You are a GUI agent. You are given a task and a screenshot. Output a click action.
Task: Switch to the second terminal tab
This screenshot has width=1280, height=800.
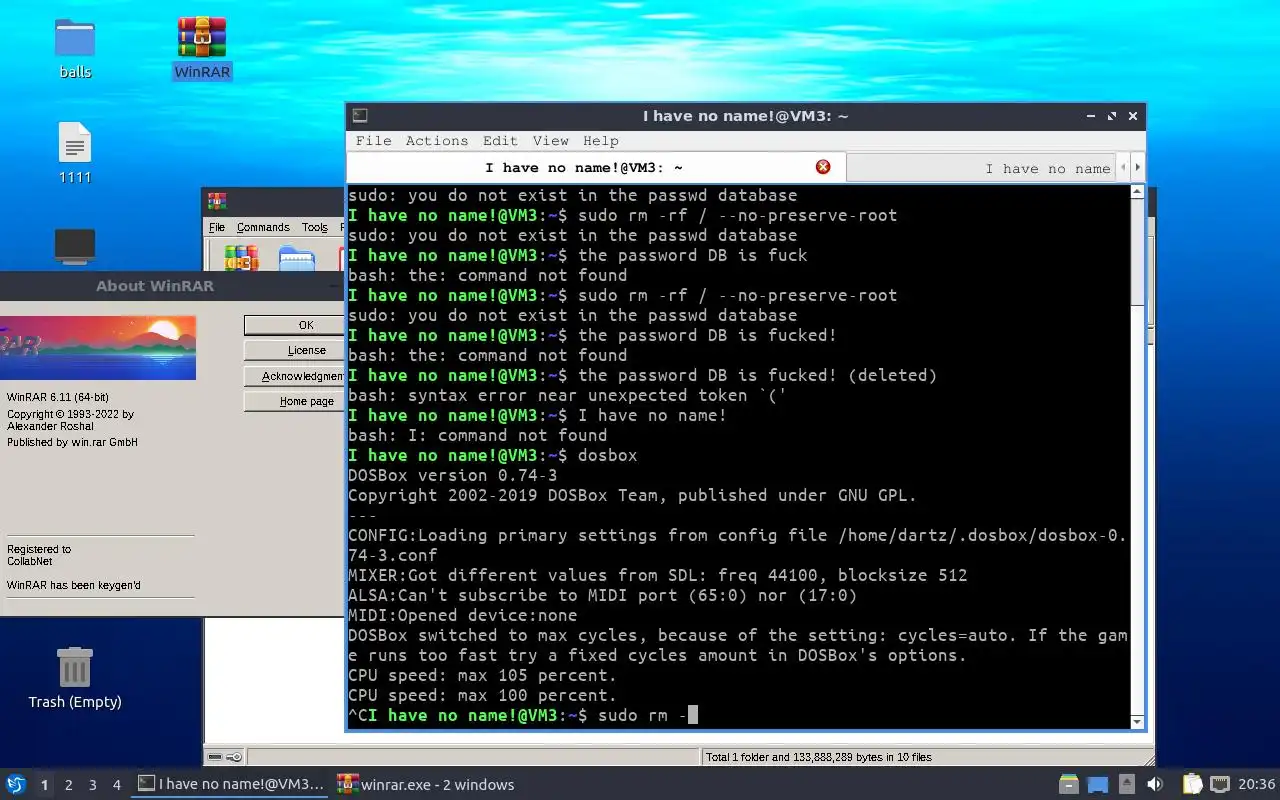pos(982,168)
